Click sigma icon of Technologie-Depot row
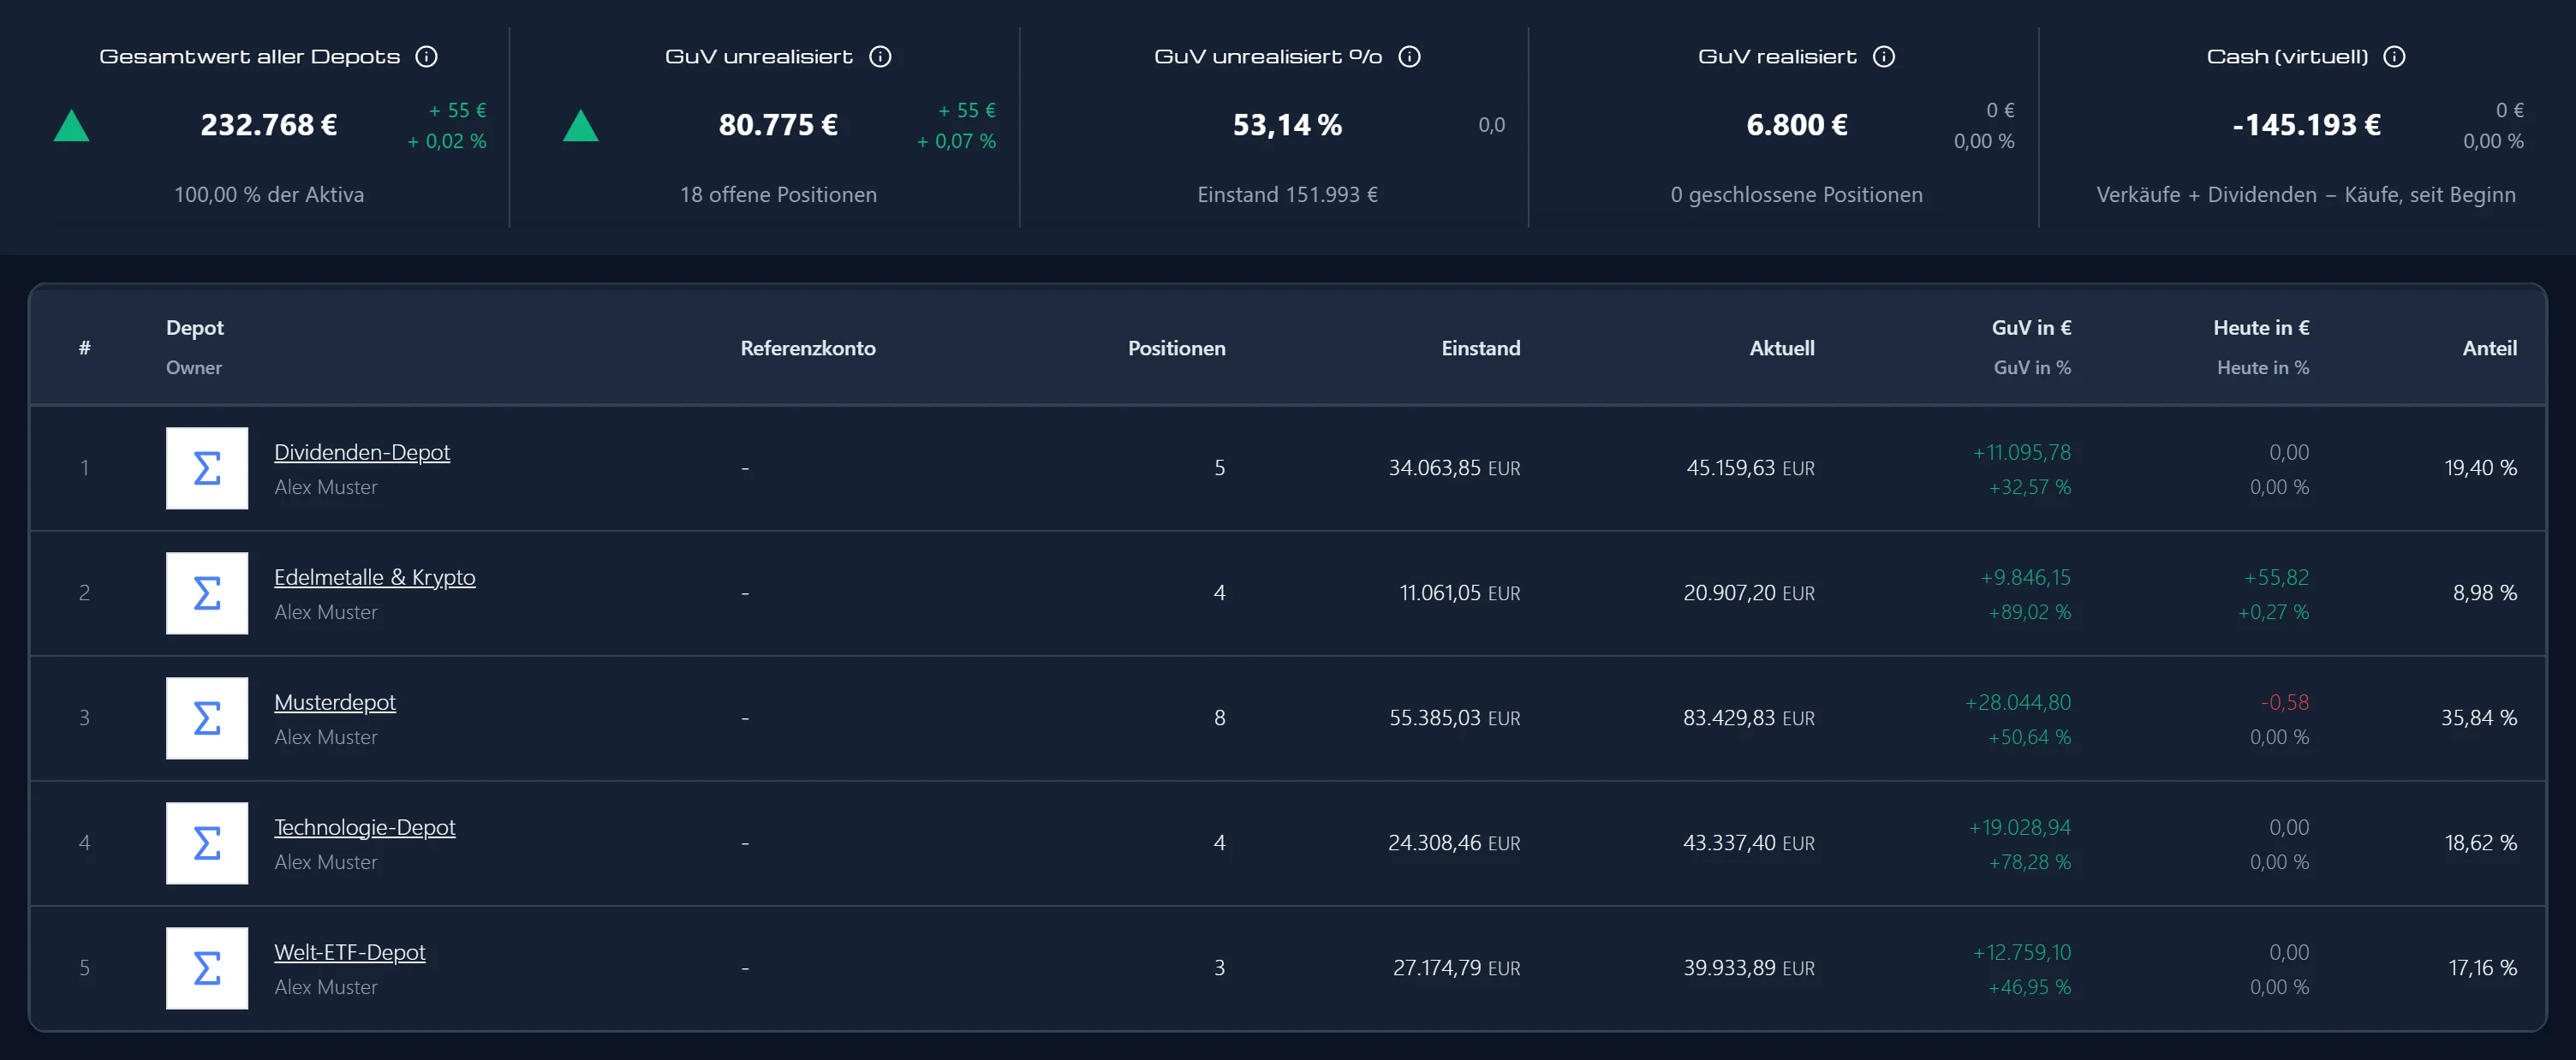 (x=207, y=843)
